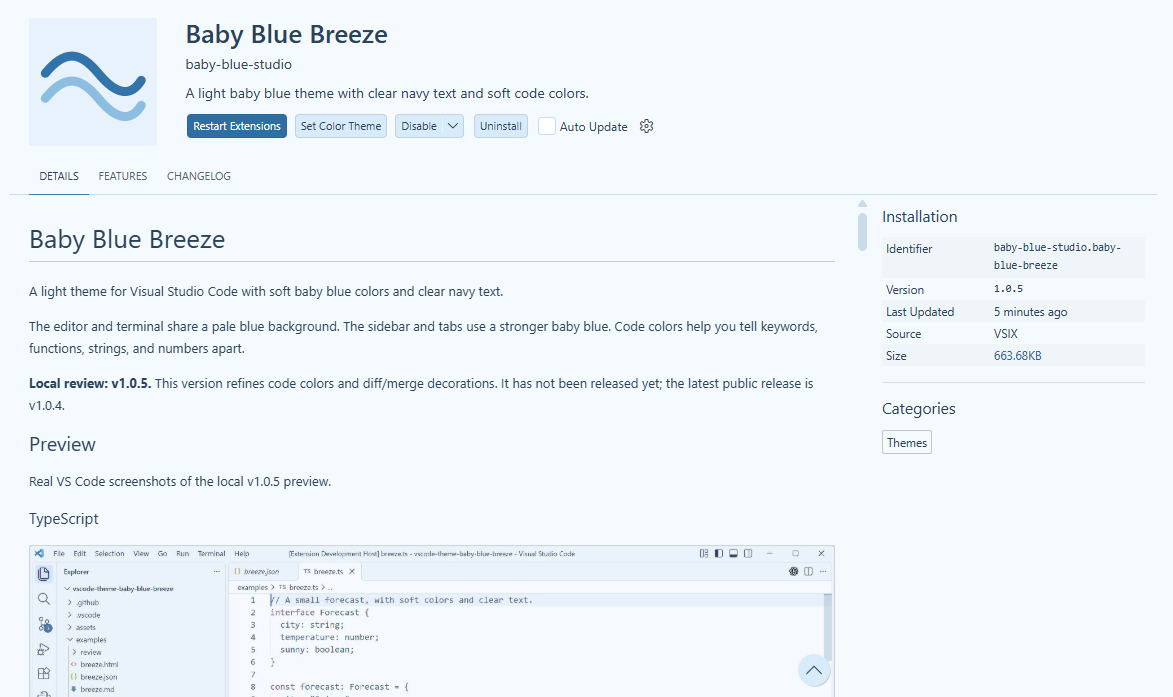
Task: Click the scroll-to-top arrow button
Action: (x=814, y=670)
